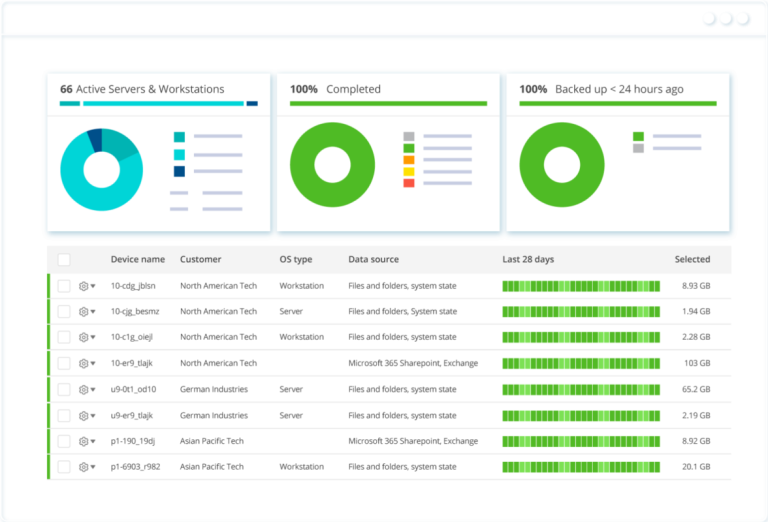Click the red legend swatch in Completed card
The width and height of the screenshot is (768, 522).
pos(408,183)
